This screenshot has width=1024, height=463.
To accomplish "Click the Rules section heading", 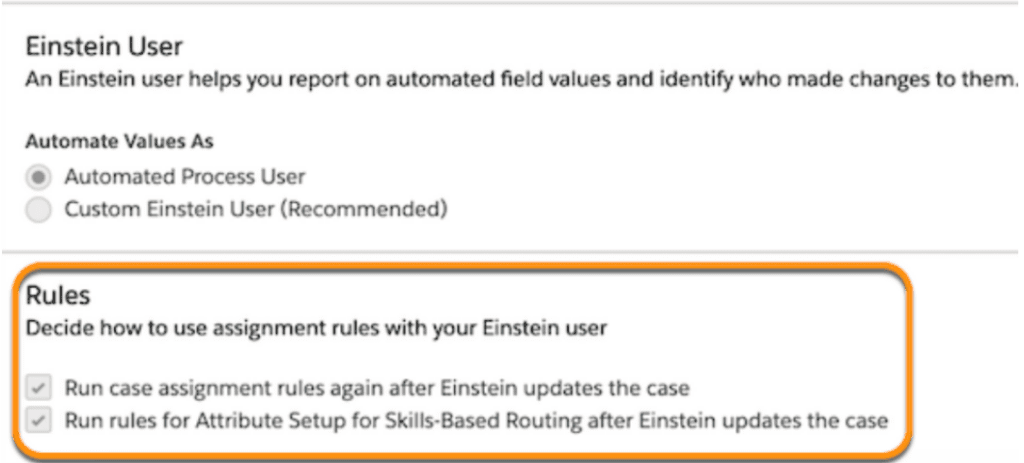I will (x=58, y=296).
